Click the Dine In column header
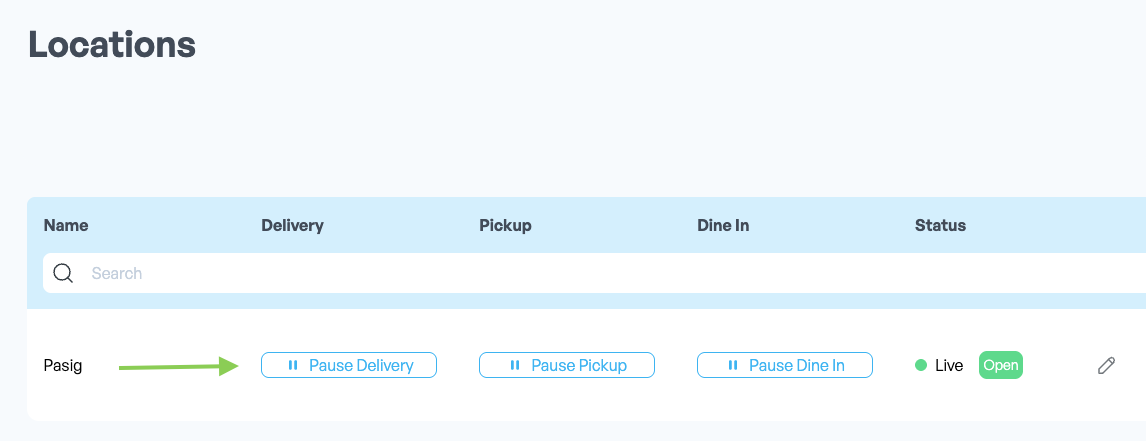The height and width of the screenshot is (441, 1146). tap(723, 225)
